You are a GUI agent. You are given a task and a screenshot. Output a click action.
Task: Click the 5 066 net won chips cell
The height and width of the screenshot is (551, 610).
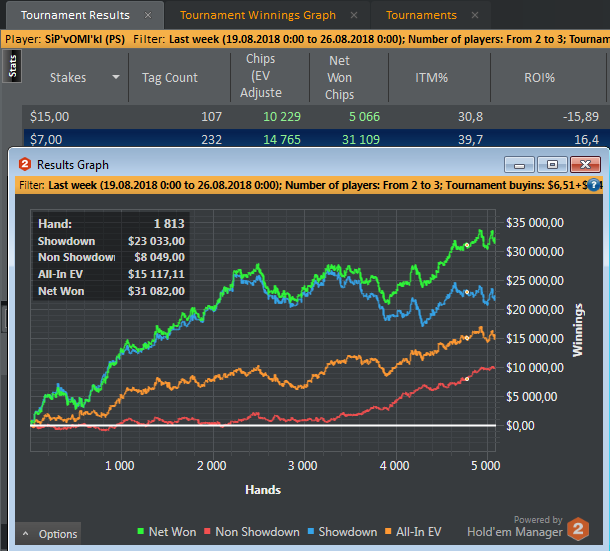[x=364, y=117]
